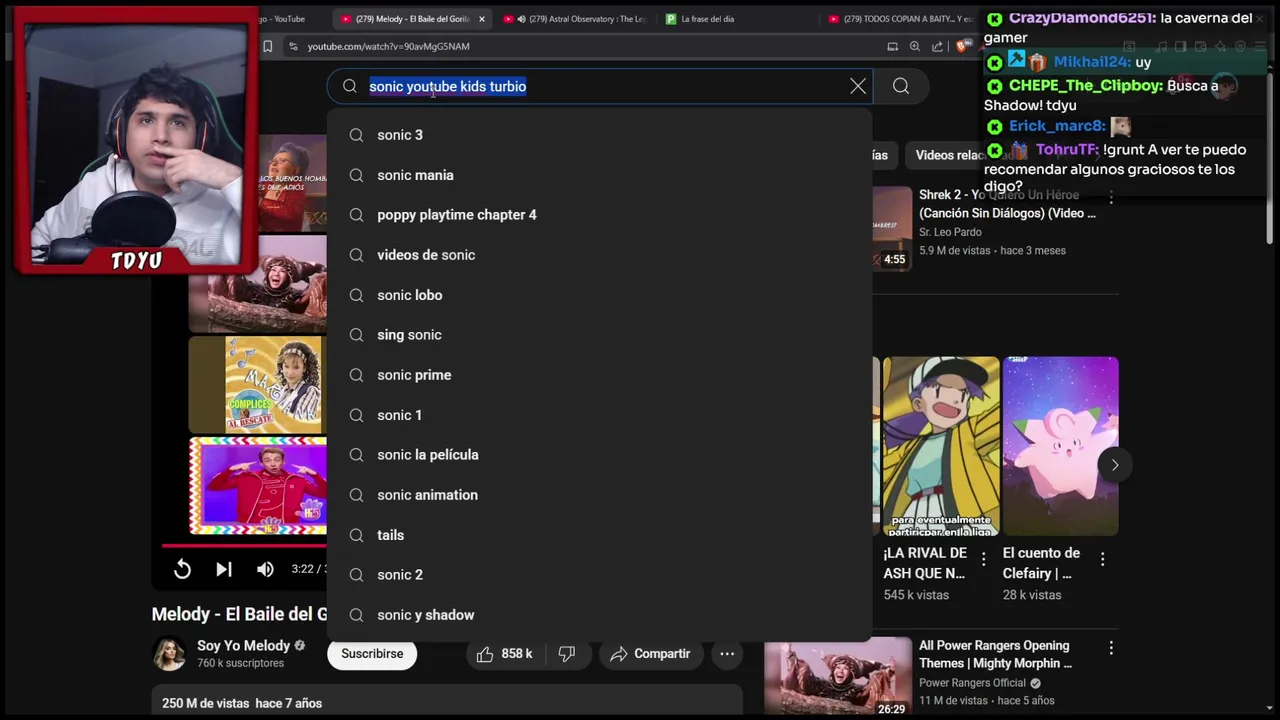Click the magnifier search button beside the search box

[x=901, y=86]
